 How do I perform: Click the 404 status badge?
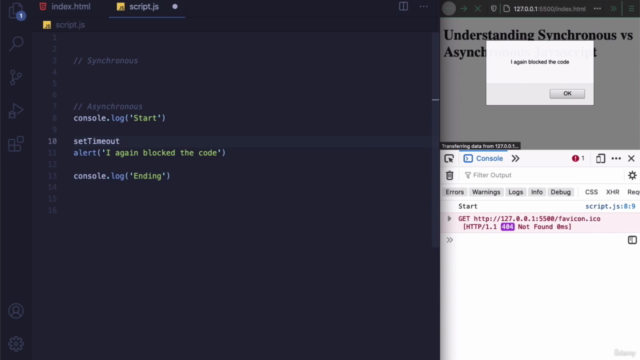coord(507,227)
